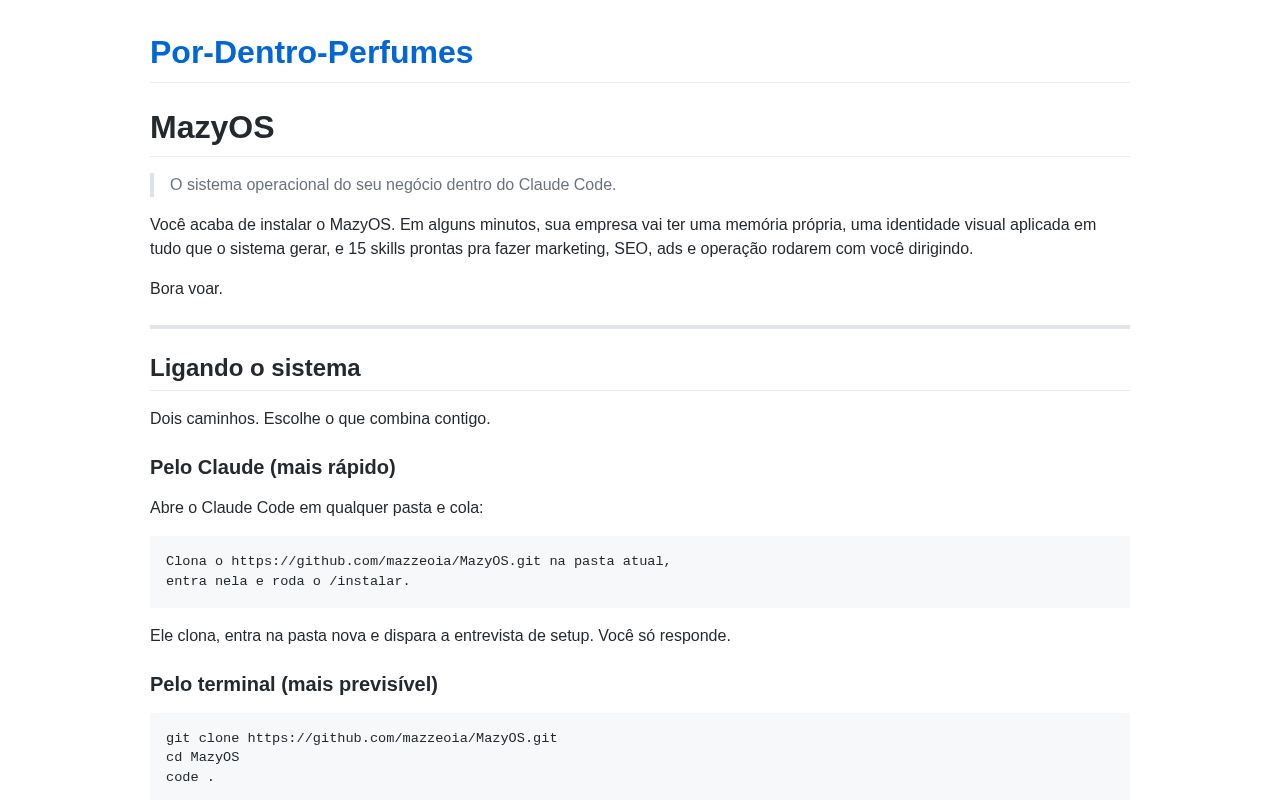Click the 'git clone' command line

362,739
